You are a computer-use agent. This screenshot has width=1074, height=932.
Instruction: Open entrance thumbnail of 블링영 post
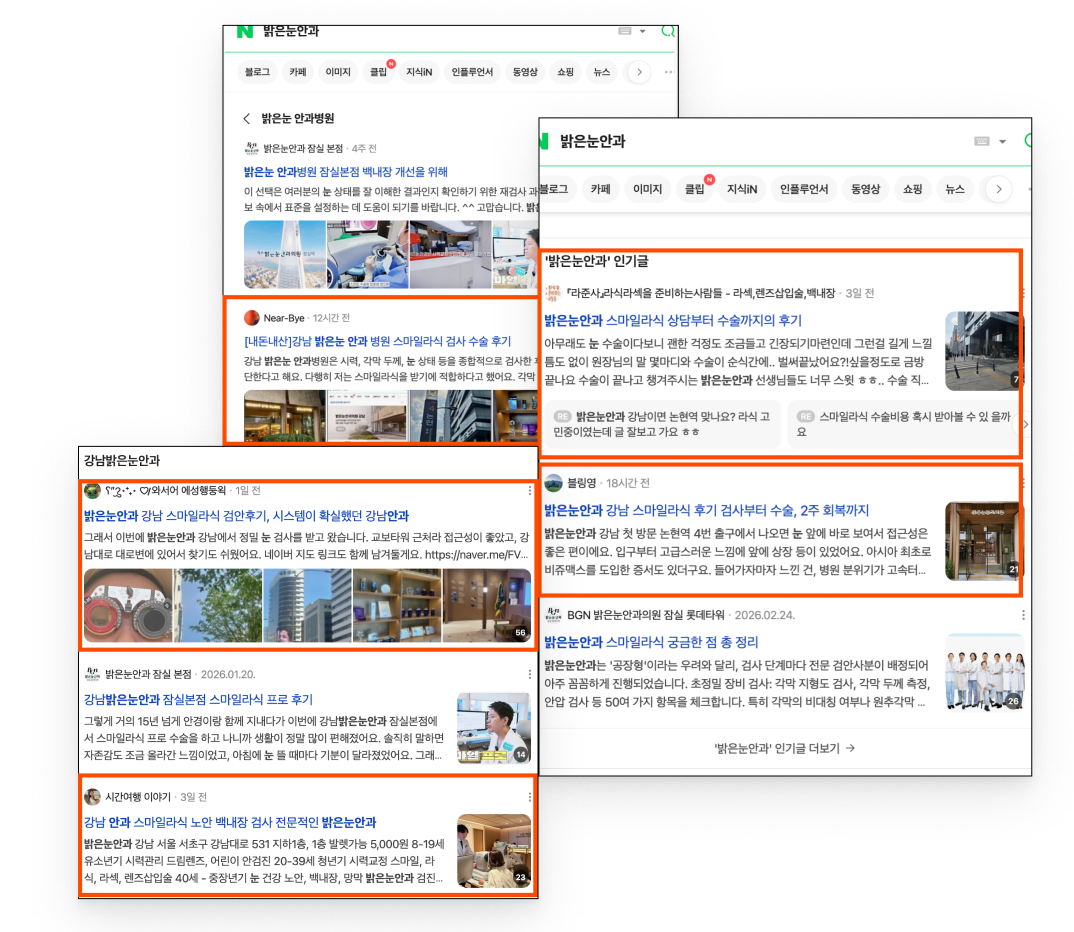click(x=983, y=541)
